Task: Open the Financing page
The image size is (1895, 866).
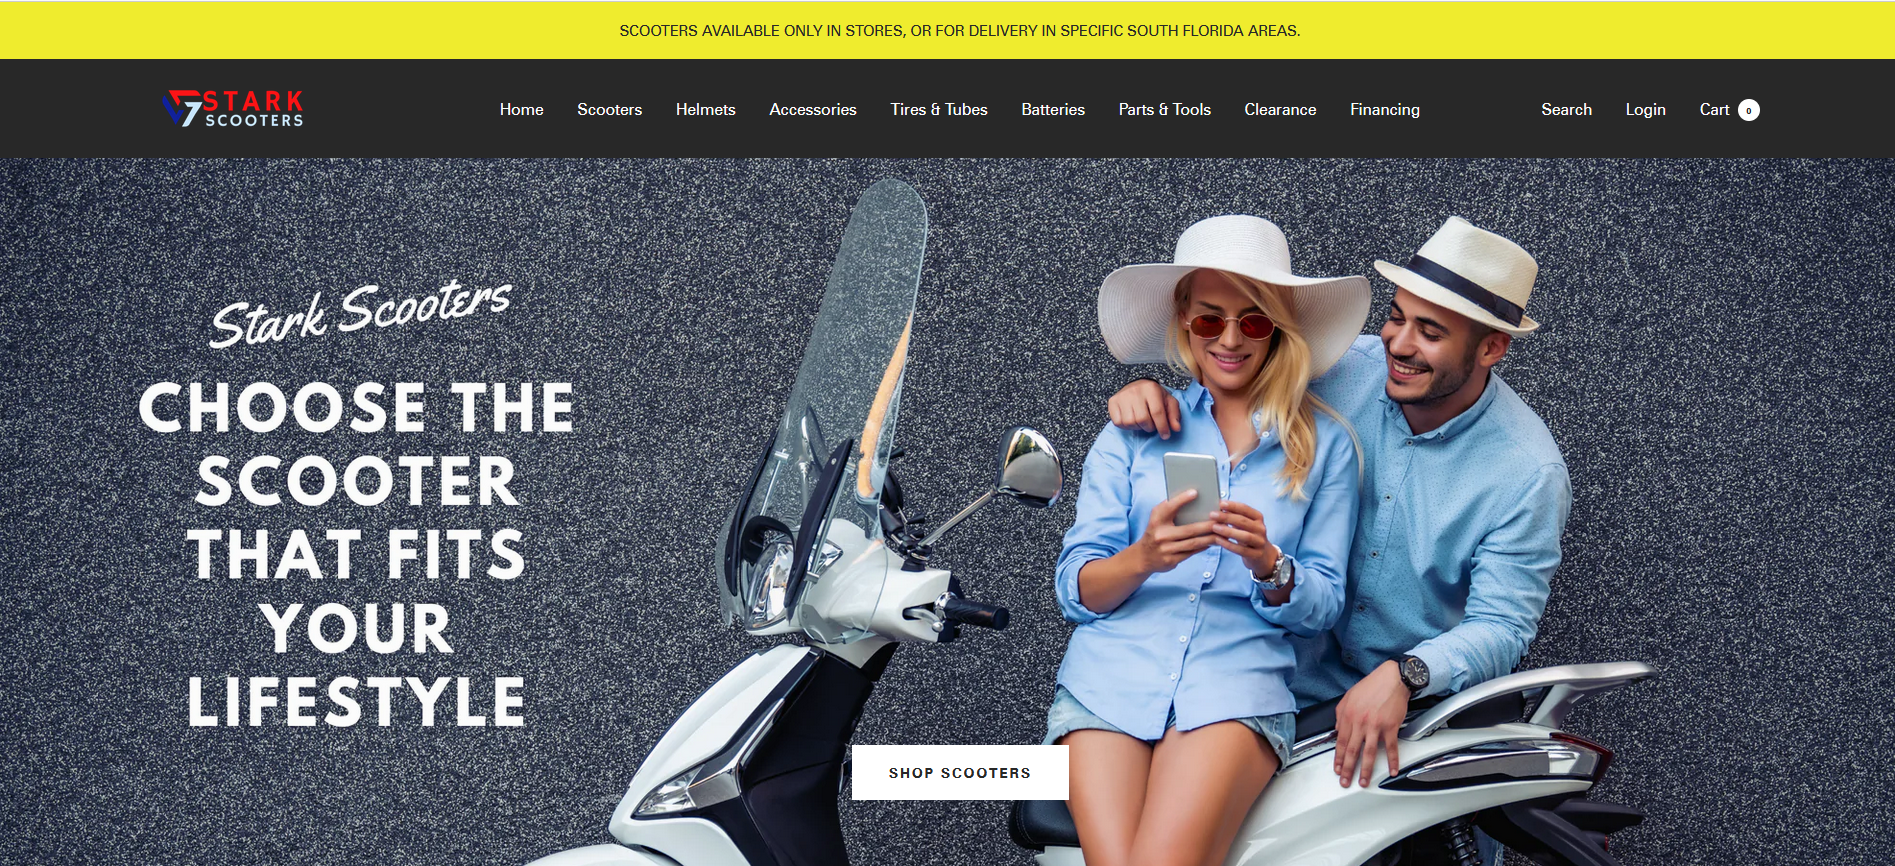Action: click(1384, 110)
